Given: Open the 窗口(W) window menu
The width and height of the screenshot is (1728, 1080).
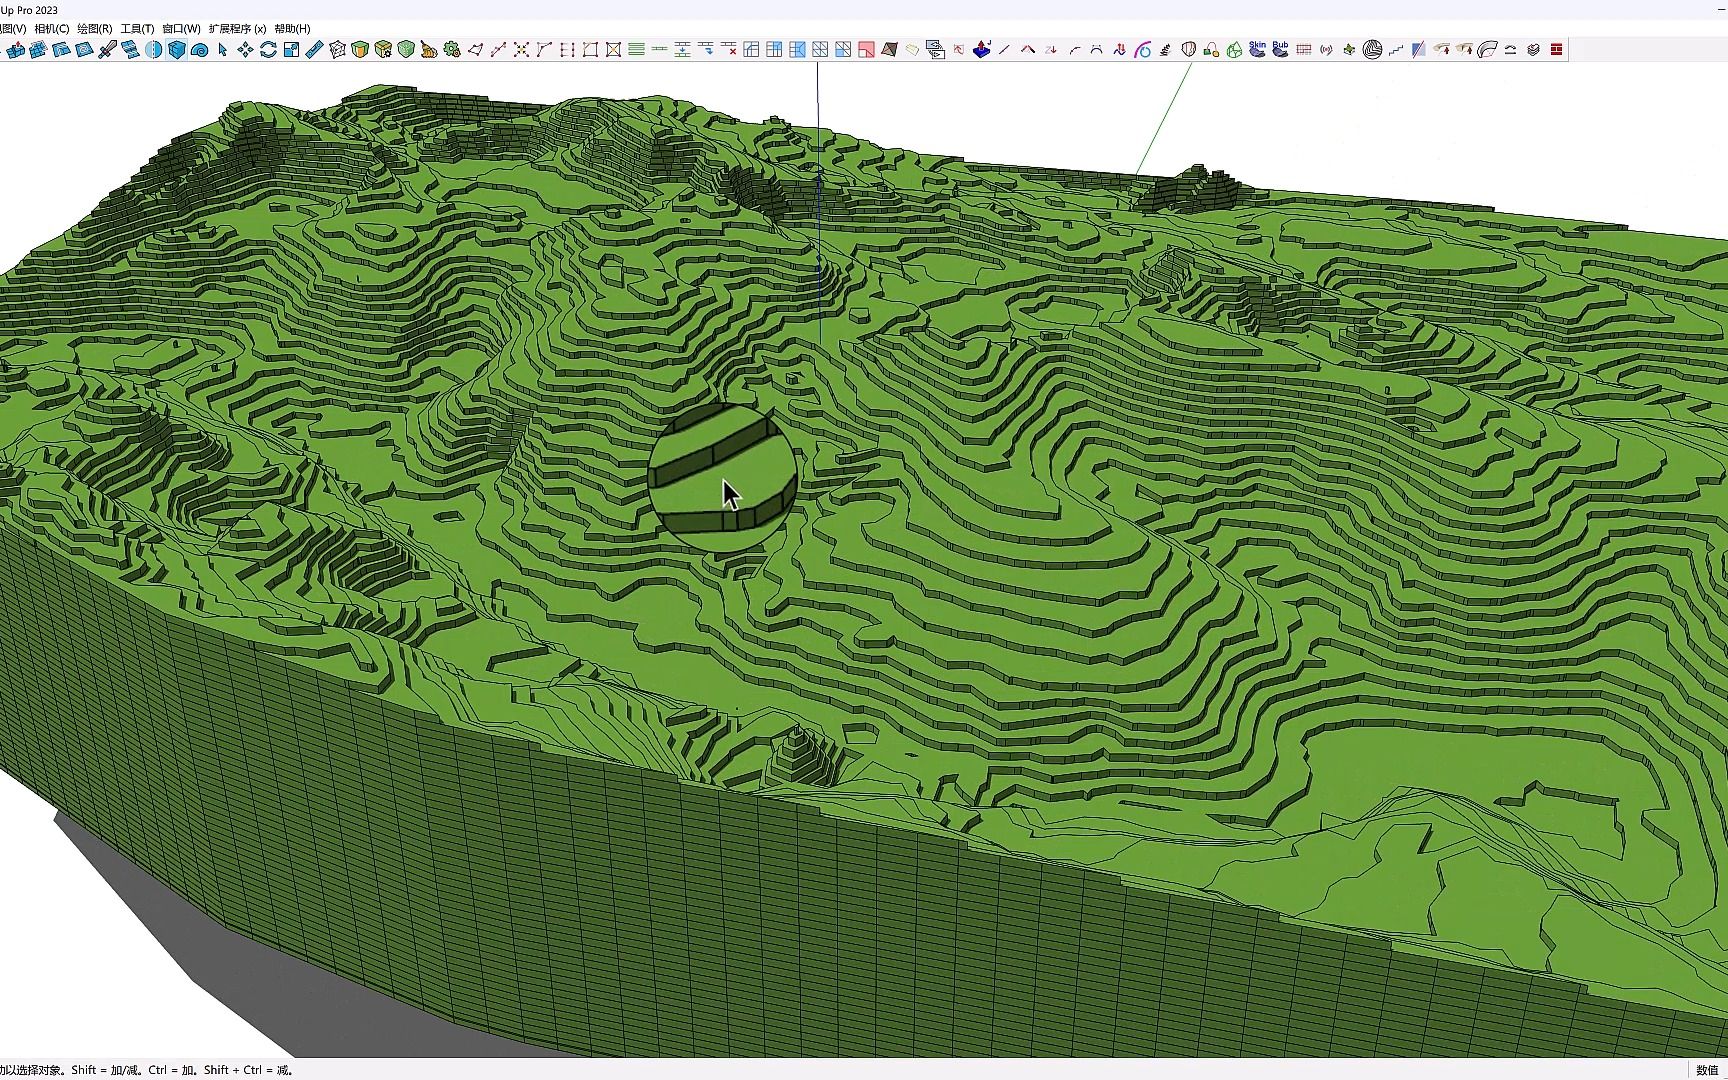Looking at the screenshot, I should pos(181,29).
